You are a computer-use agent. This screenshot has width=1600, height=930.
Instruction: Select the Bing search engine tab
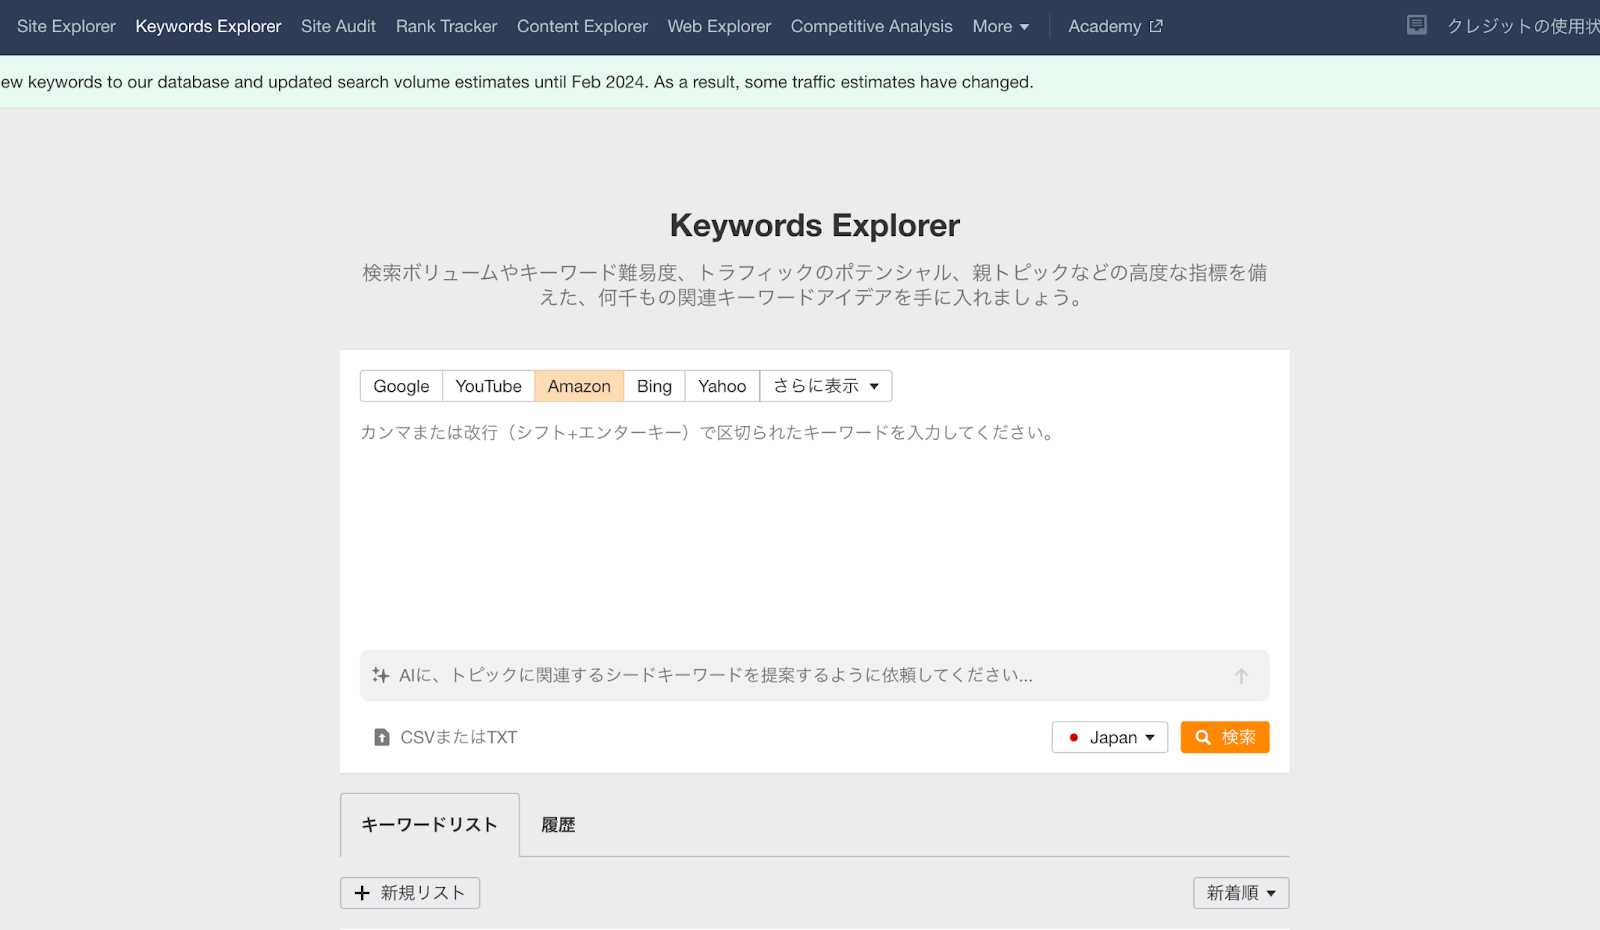(654, 386)
